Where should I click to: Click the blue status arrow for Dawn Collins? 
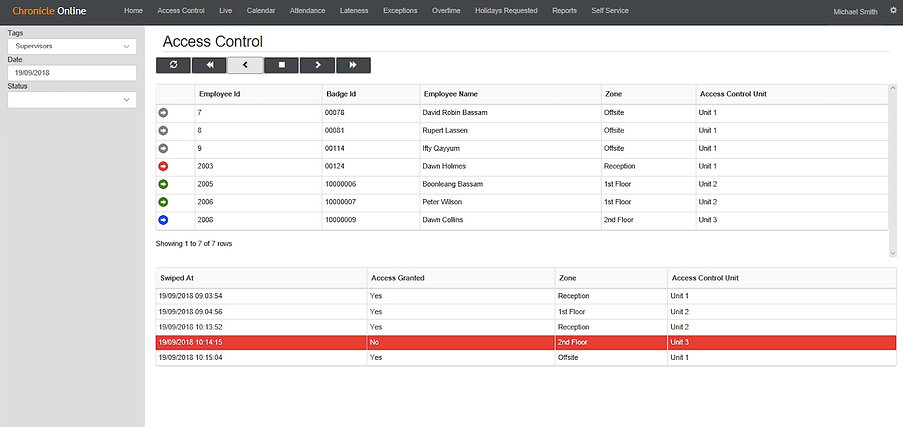tap(163, 220)
